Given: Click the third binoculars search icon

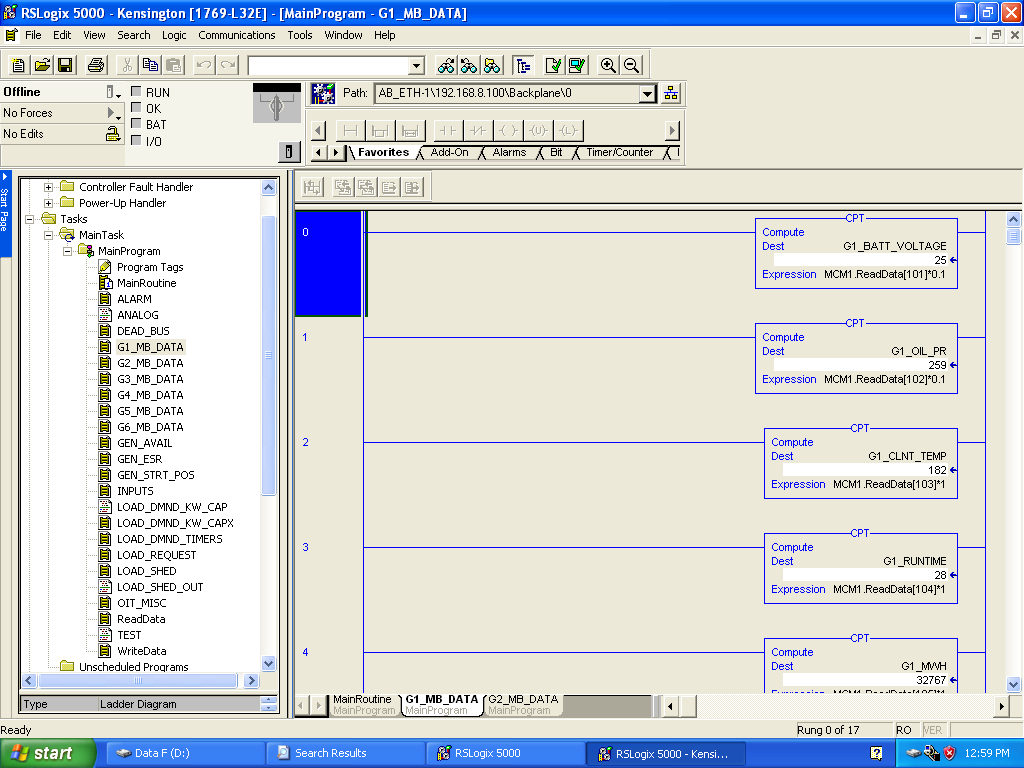Looking at the screenshot, I should point(492,65).
